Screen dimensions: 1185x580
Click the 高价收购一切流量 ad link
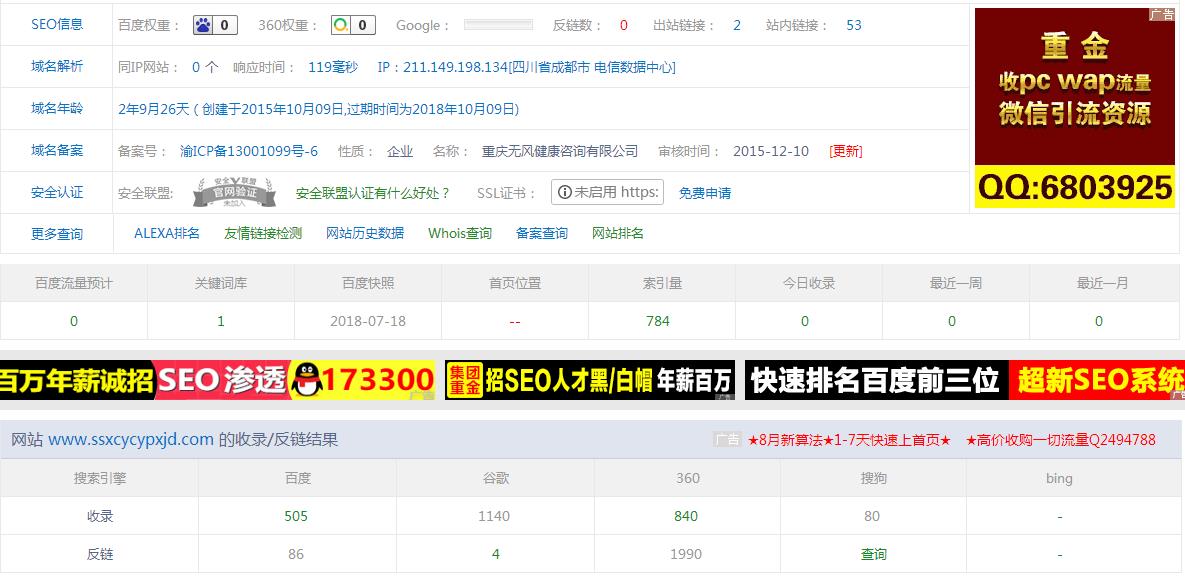click(1060, 439)
